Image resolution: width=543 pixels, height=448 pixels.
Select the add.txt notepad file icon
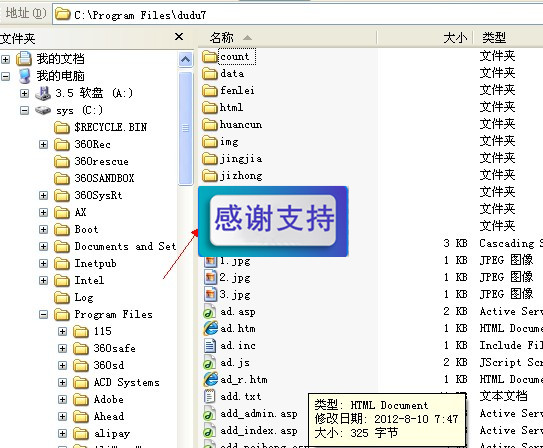(209, 396)
